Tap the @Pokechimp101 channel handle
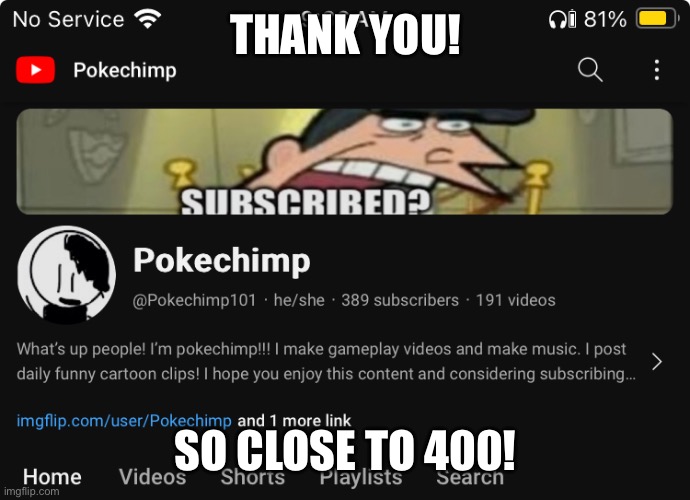 [x=194, y=300]
